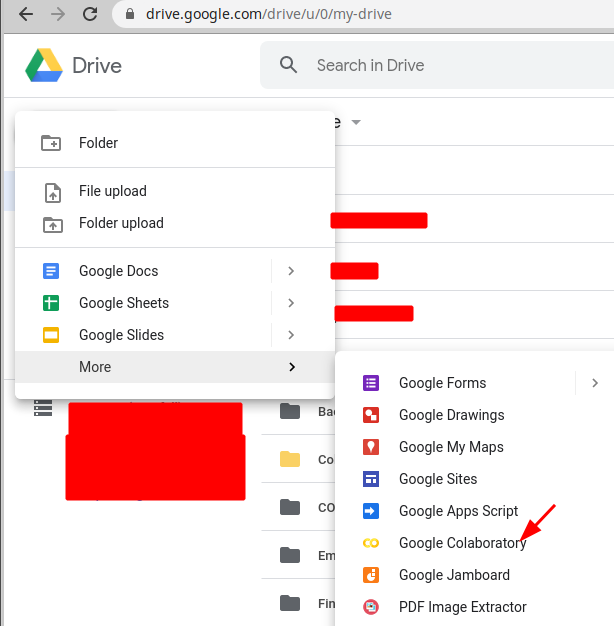The image size is (614, 626).
Task: Open the gray folder starting with Ba
Action: 290,411
